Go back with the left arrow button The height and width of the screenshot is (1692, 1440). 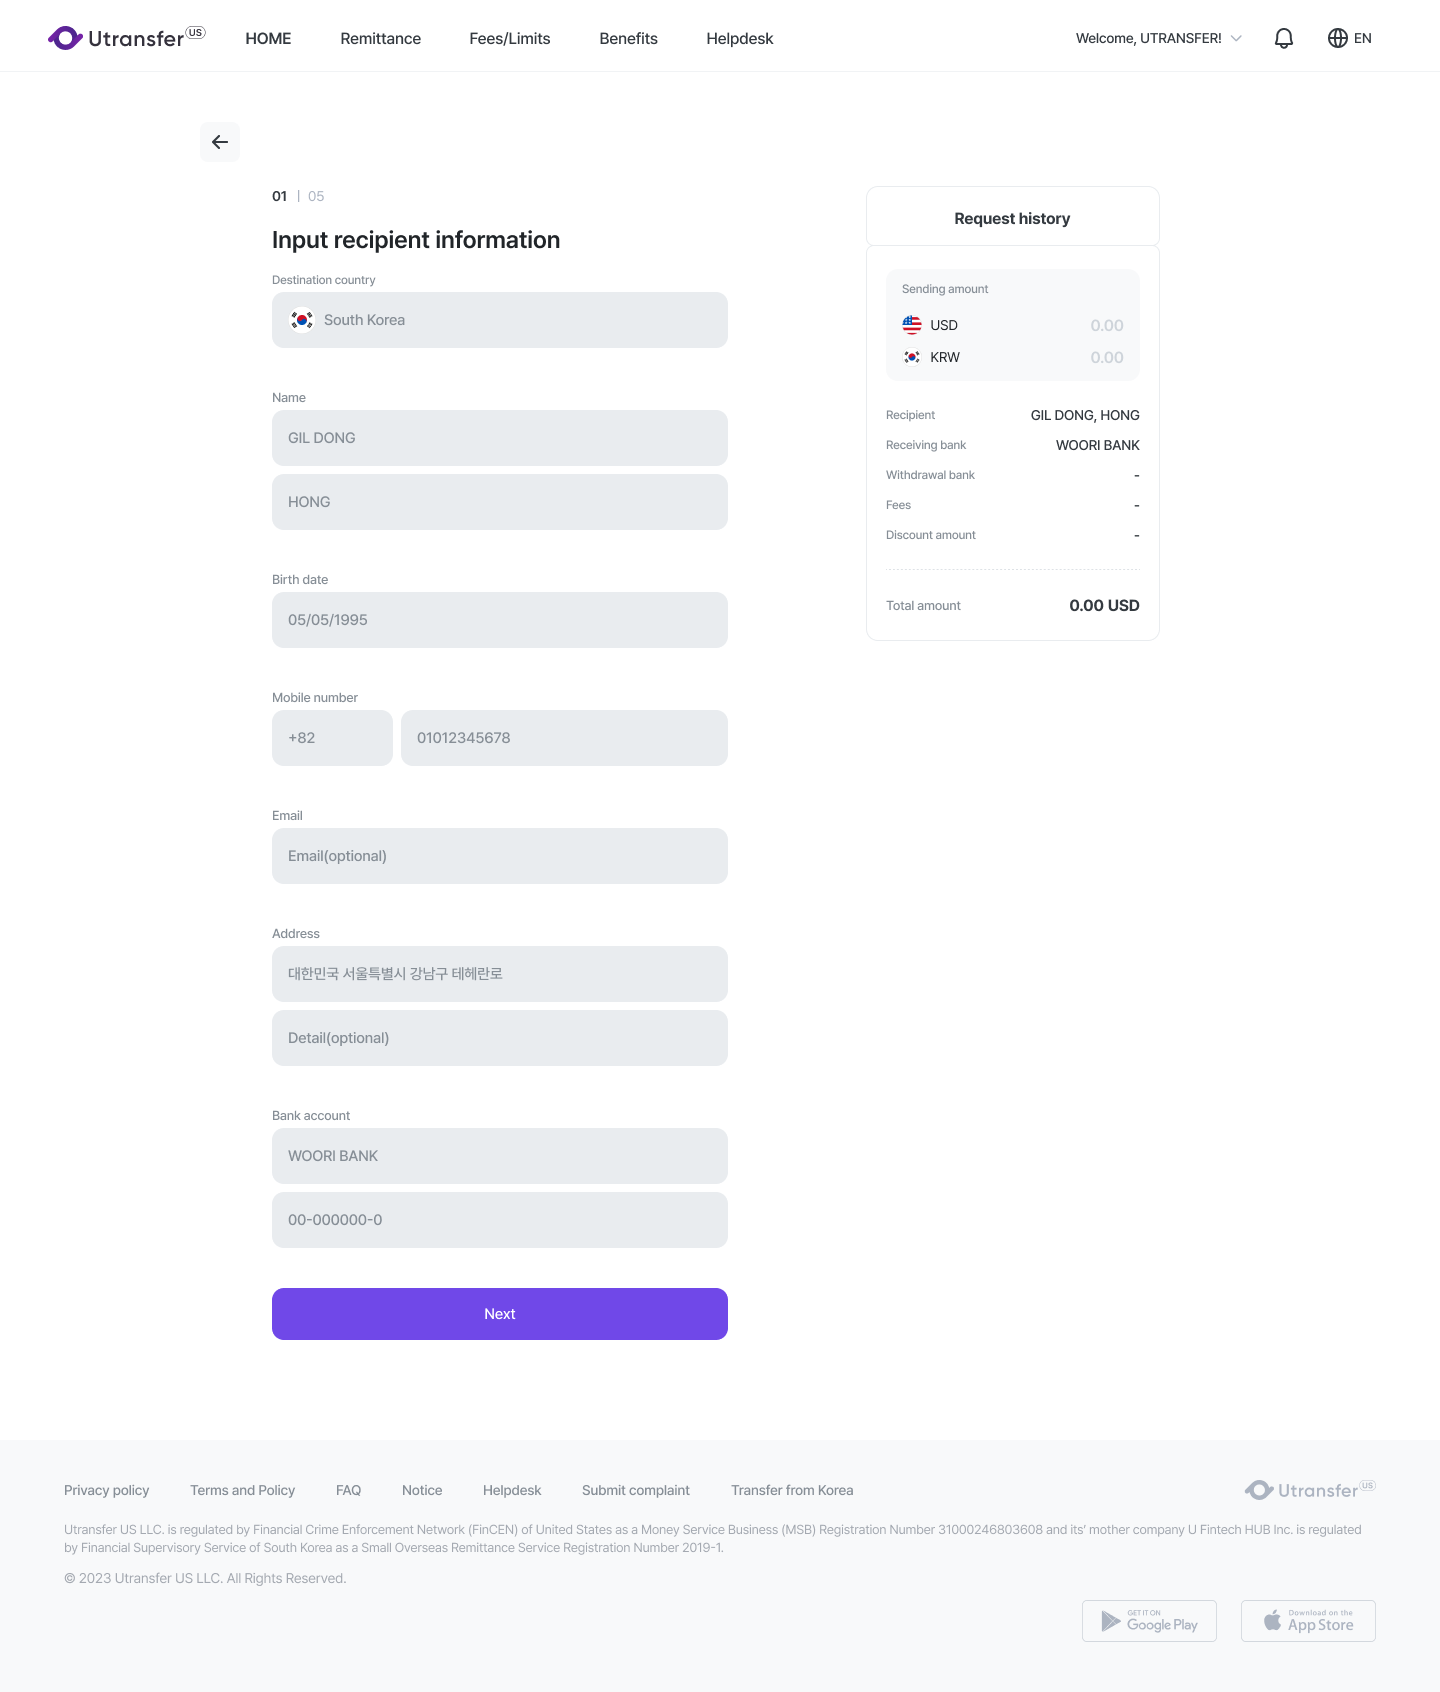(220, 142)
